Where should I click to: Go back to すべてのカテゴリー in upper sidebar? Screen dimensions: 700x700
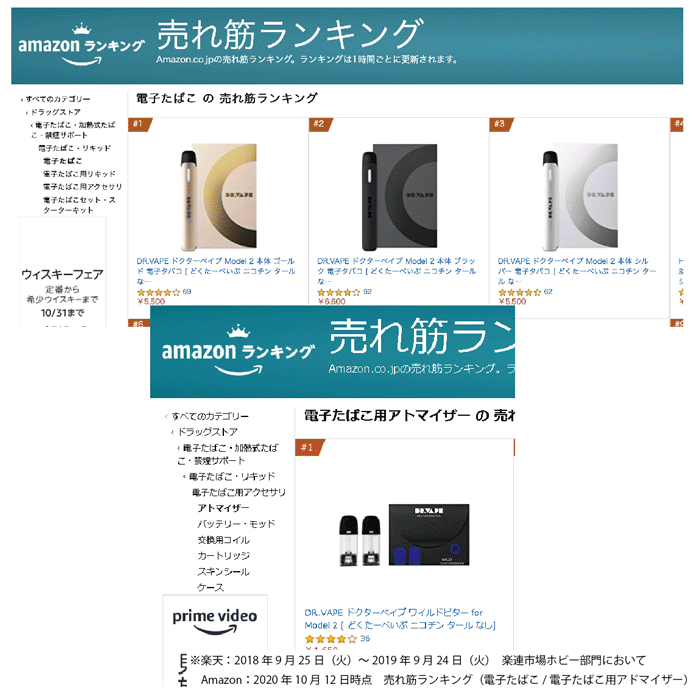pyautogui.click(x=58, y=99)
